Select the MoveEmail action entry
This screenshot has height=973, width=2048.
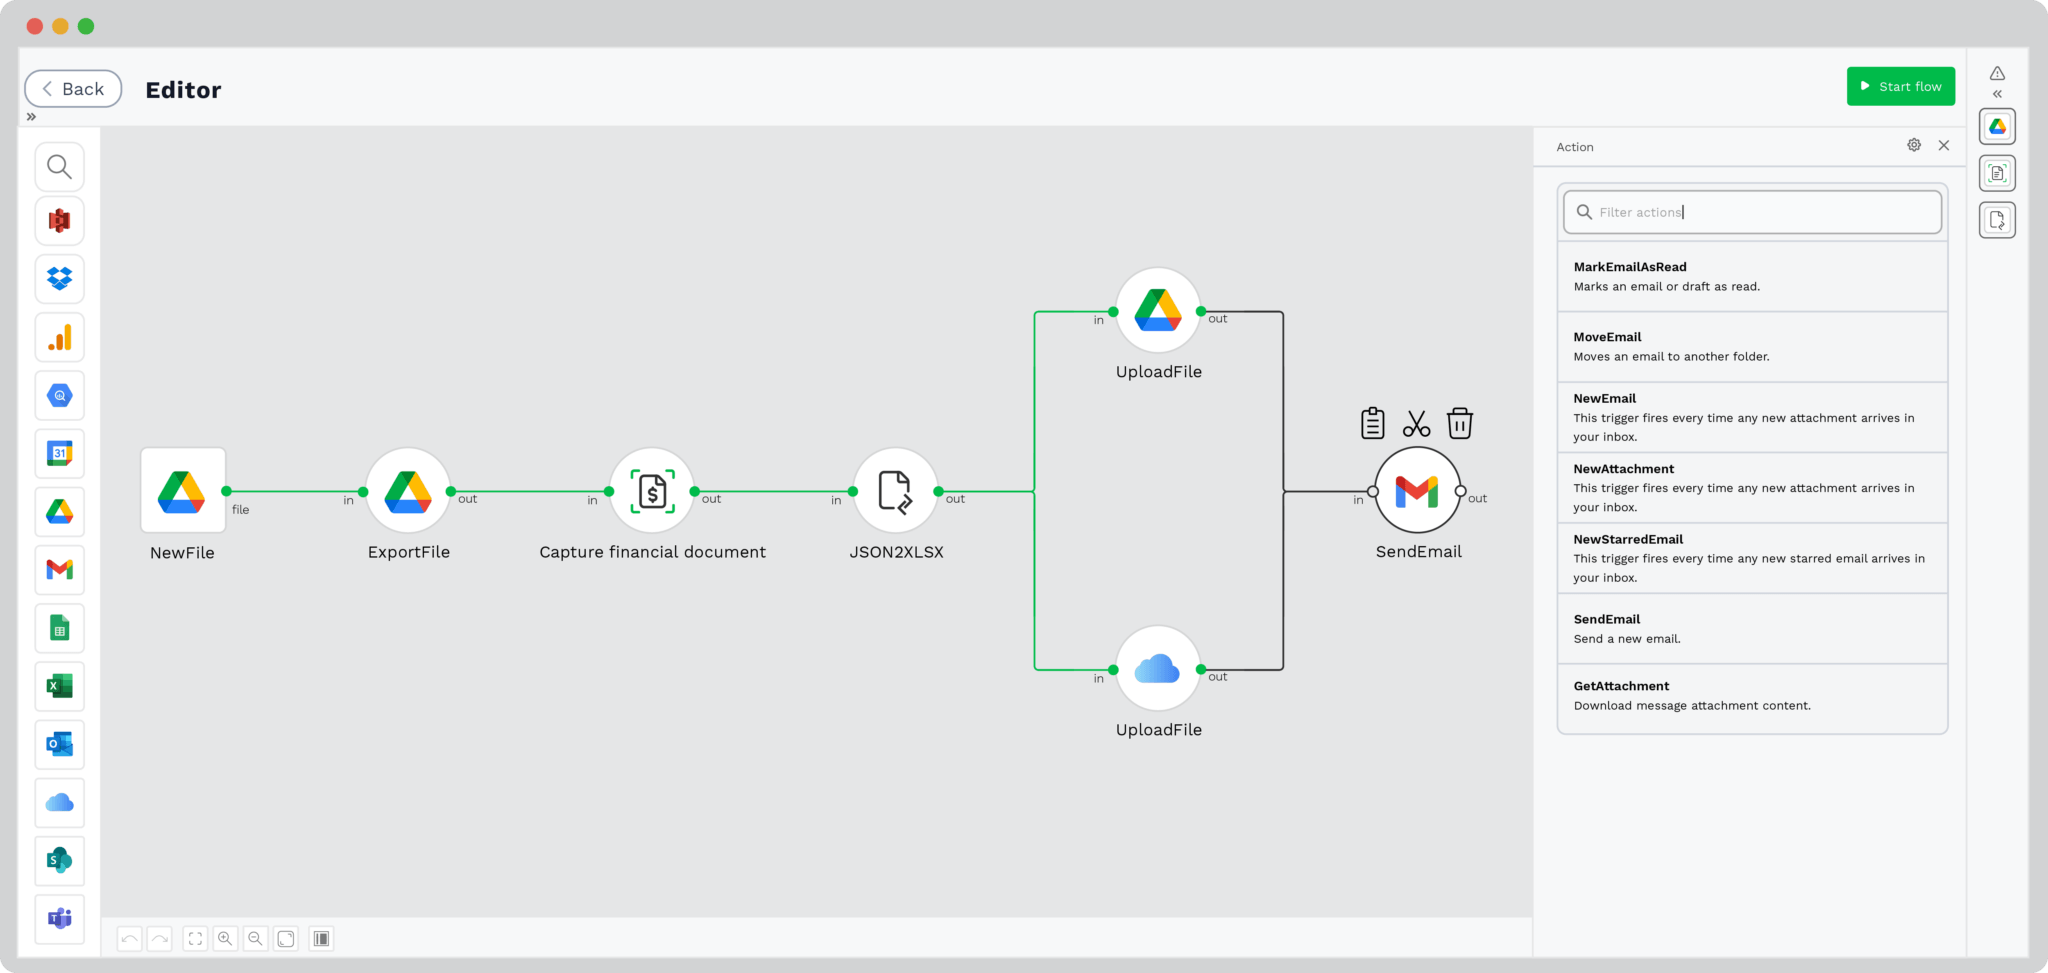coord(1751,346)
